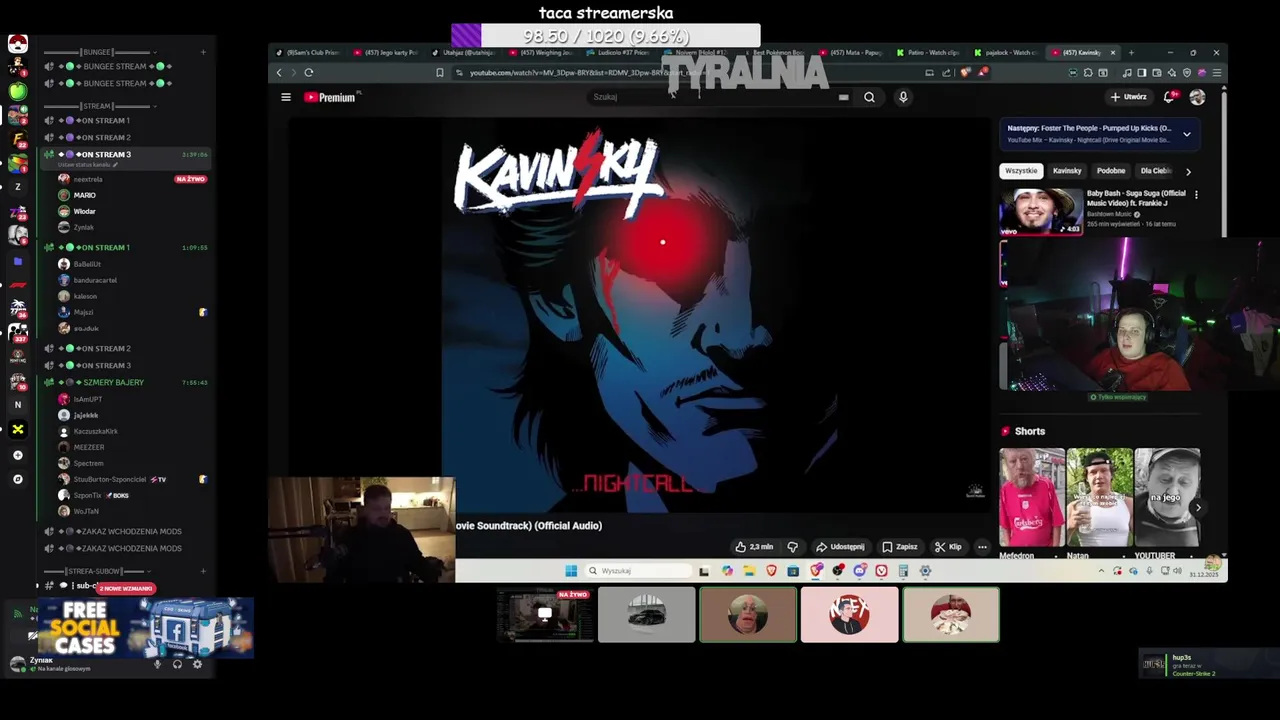Viewport: 1280px width, 720px height.
Task: Select user neextrela in voice channel
Action: (88, 179)
